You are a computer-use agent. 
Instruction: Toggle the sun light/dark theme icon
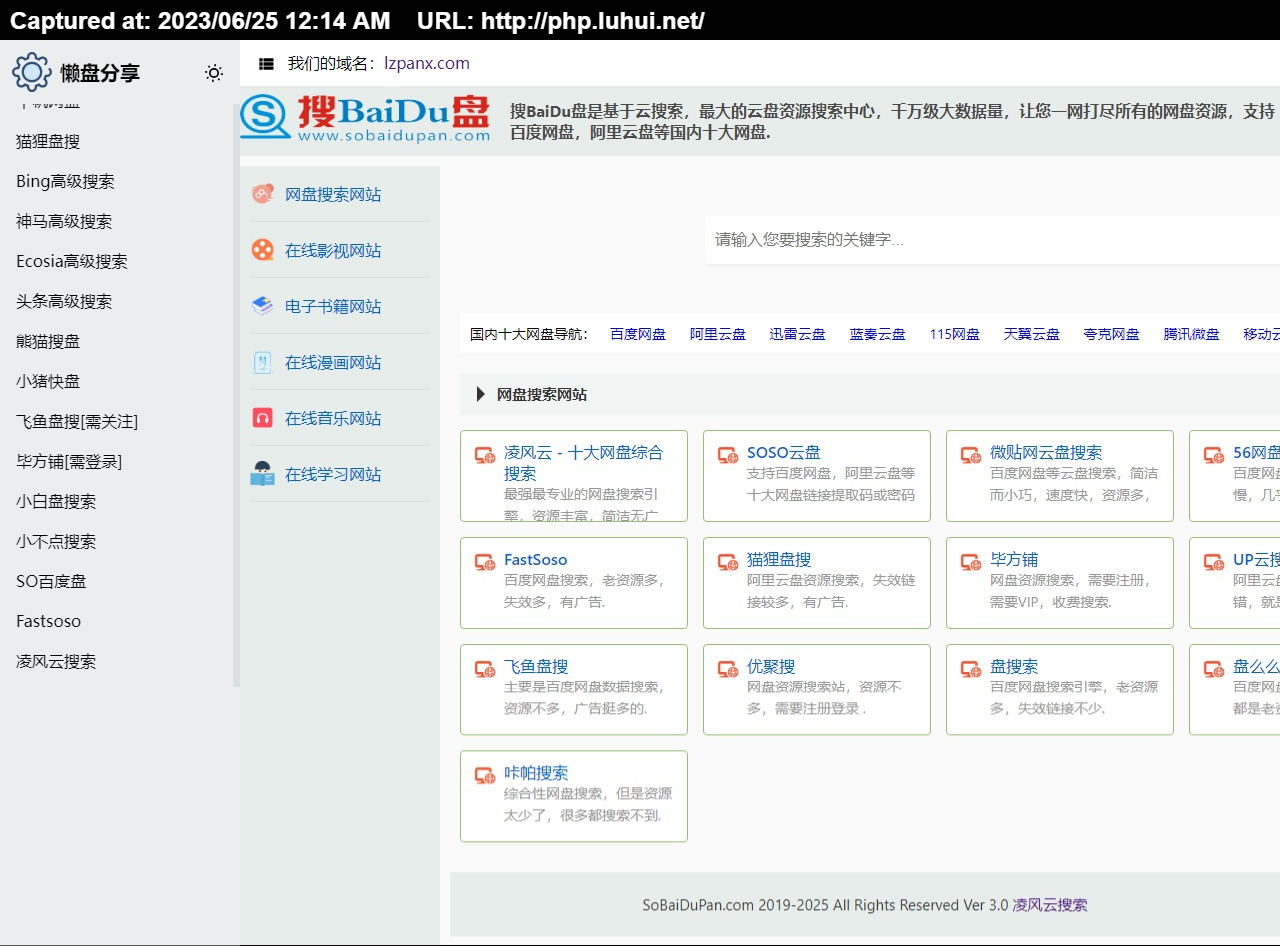click(214, 73)
